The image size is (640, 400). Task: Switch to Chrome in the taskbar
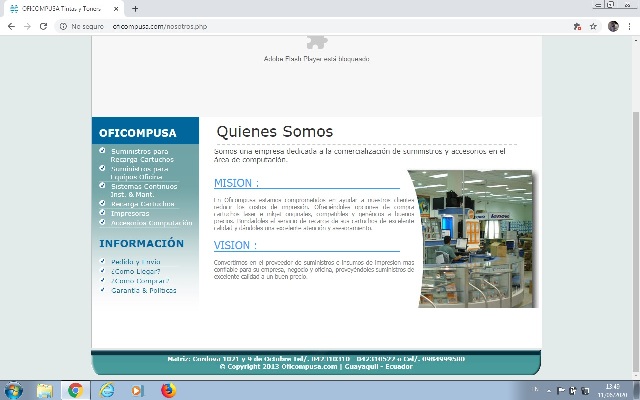[x=76, y=391]
